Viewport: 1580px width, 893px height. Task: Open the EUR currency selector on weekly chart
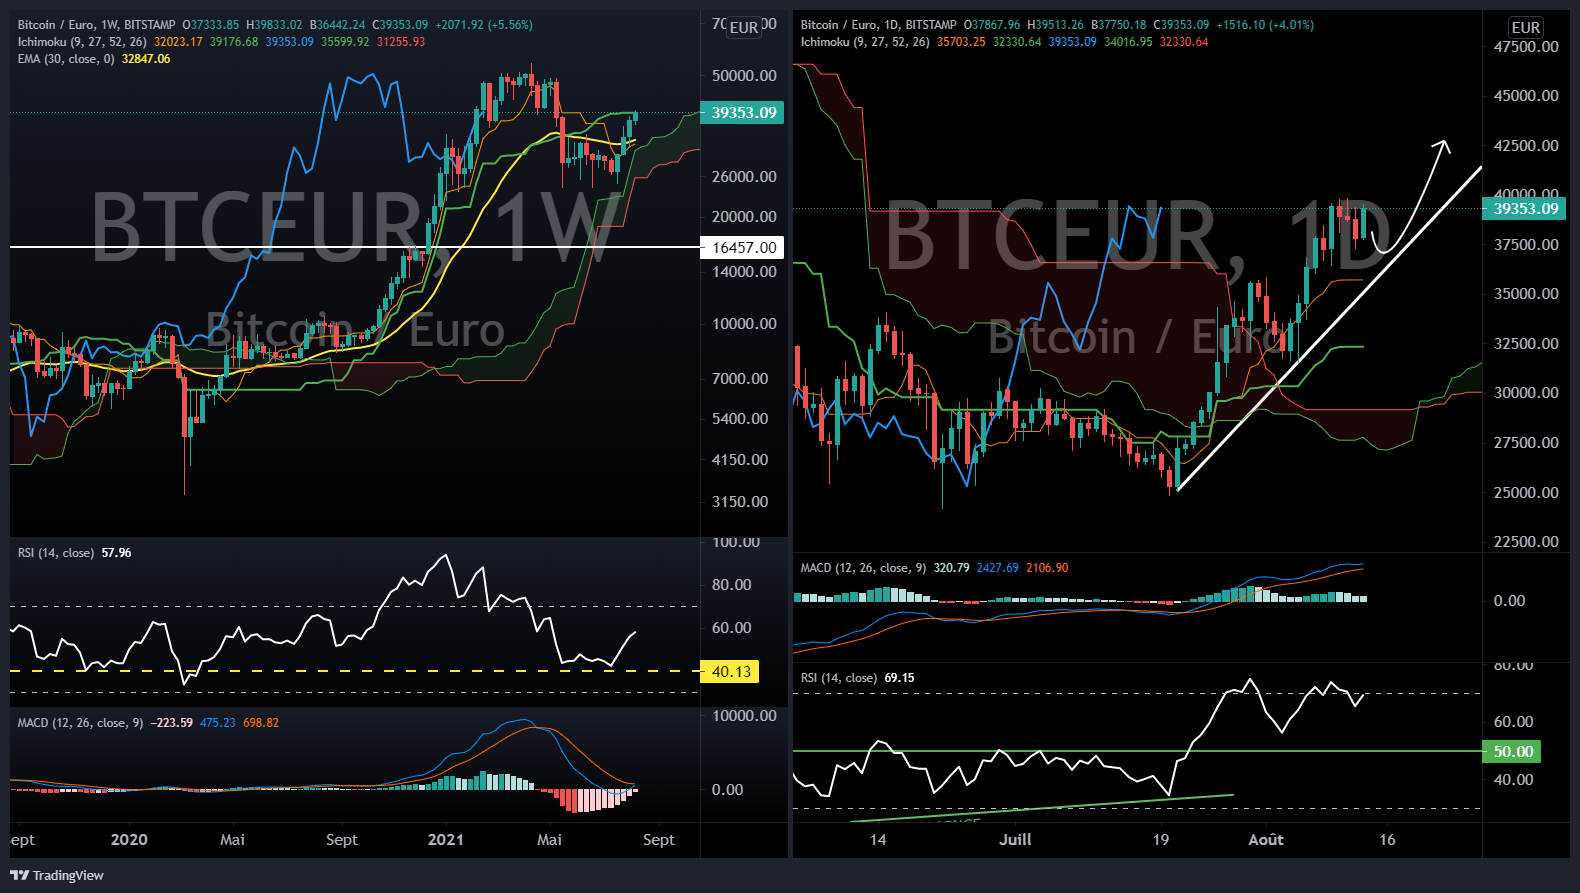743,28
